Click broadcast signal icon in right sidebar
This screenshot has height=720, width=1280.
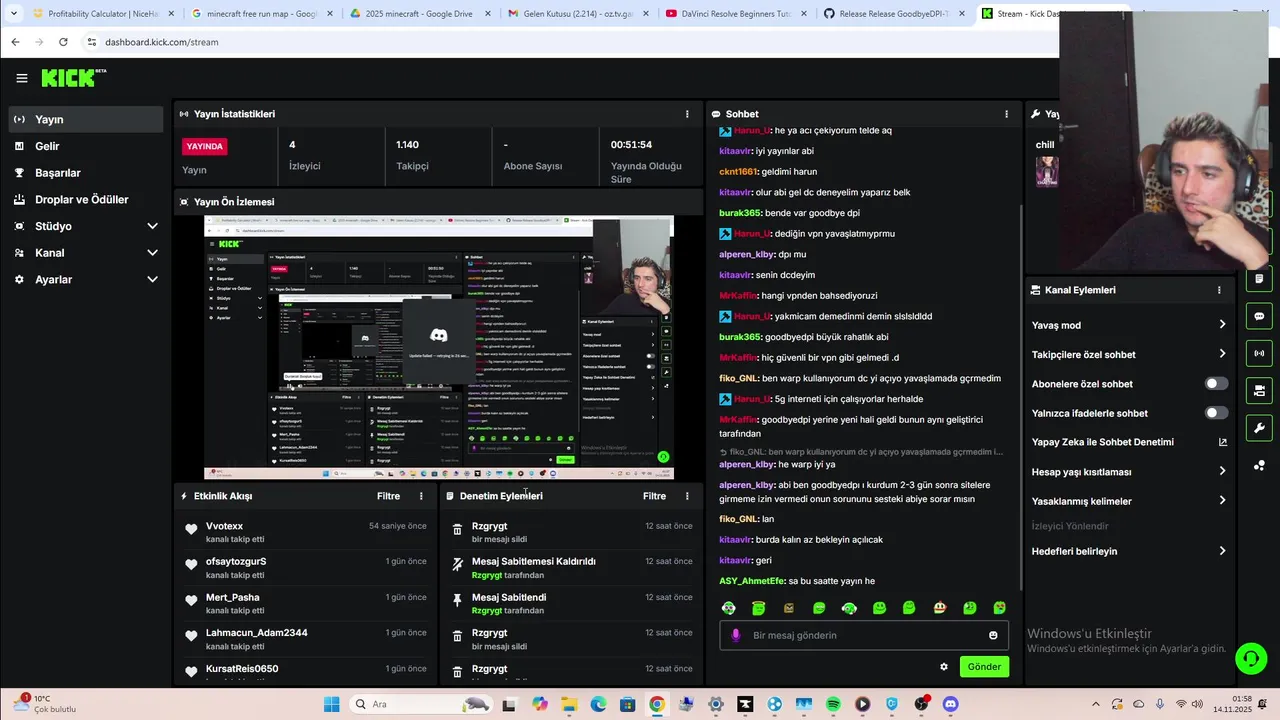point(1259,353)
